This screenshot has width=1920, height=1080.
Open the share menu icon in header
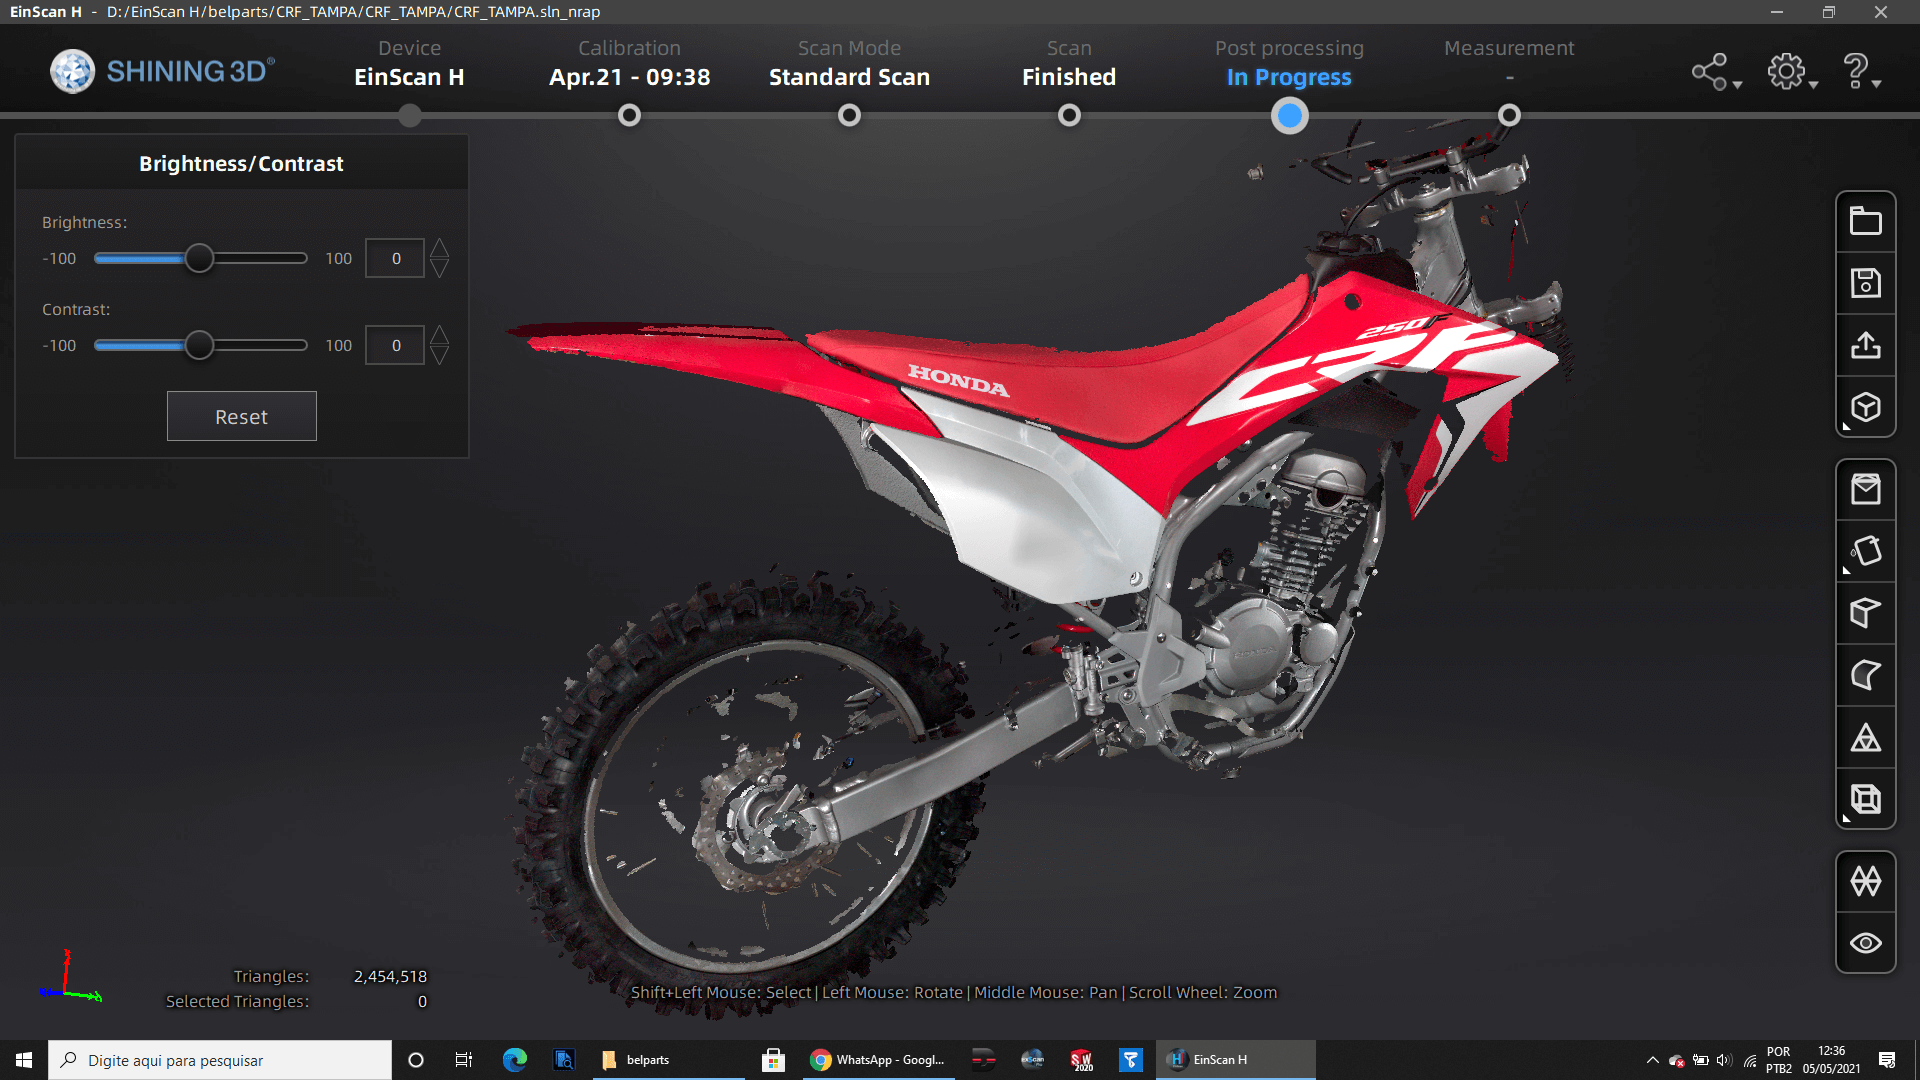[x=1716, y=72]
